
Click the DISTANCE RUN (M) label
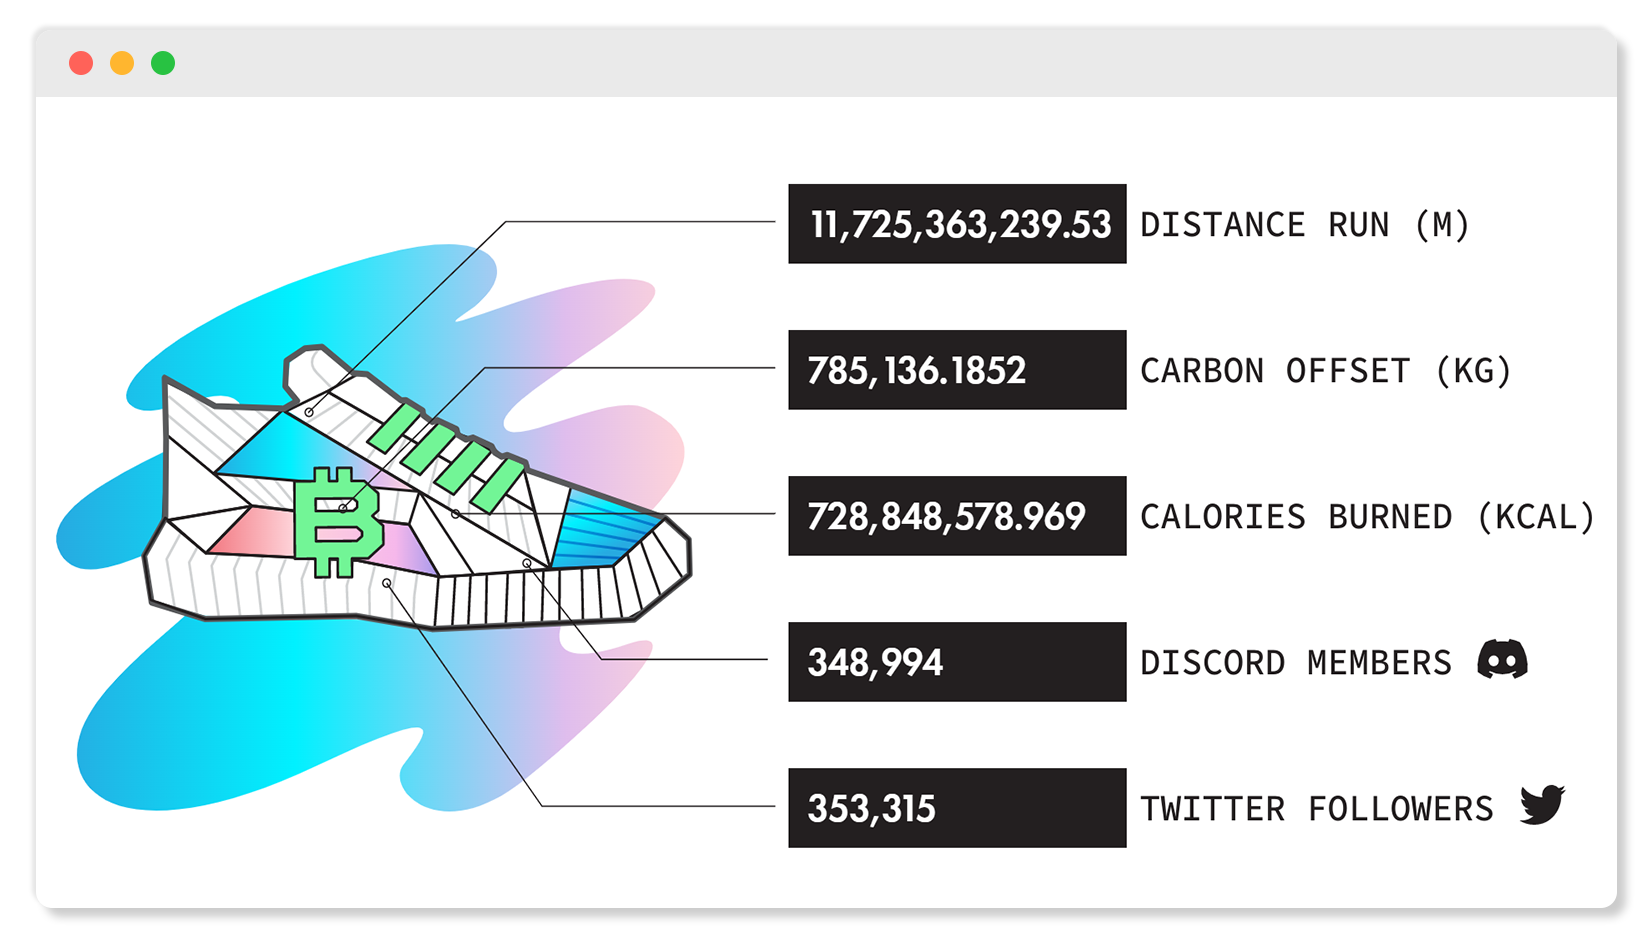click(x=1304, y=225)
